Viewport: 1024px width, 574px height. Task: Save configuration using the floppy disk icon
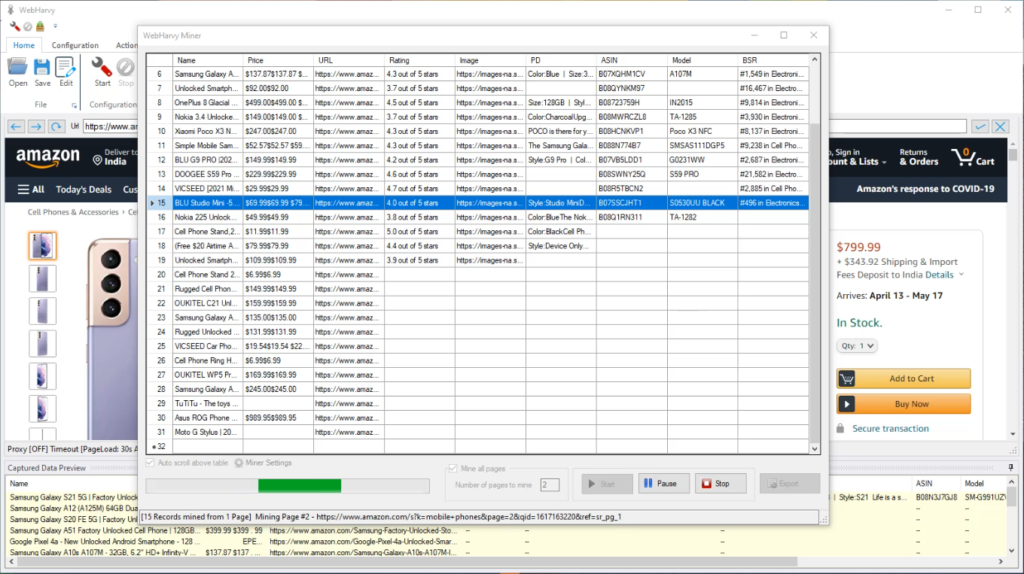coord(42,68)
